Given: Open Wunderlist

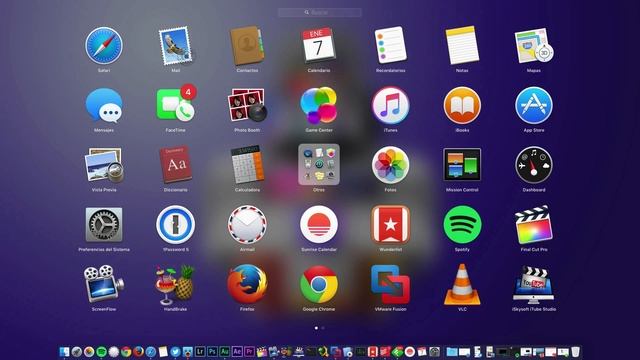Looking at the screenshot, I should click(x=391, y=224).
